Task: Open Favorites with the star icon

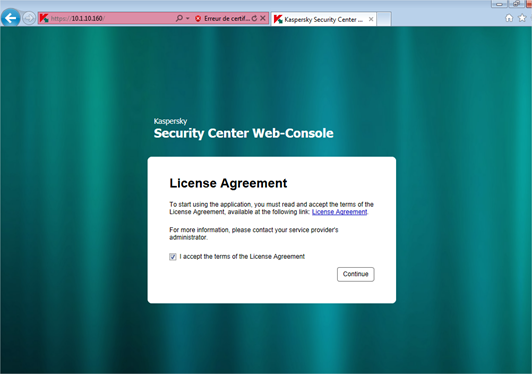Action: click(522, 18)
